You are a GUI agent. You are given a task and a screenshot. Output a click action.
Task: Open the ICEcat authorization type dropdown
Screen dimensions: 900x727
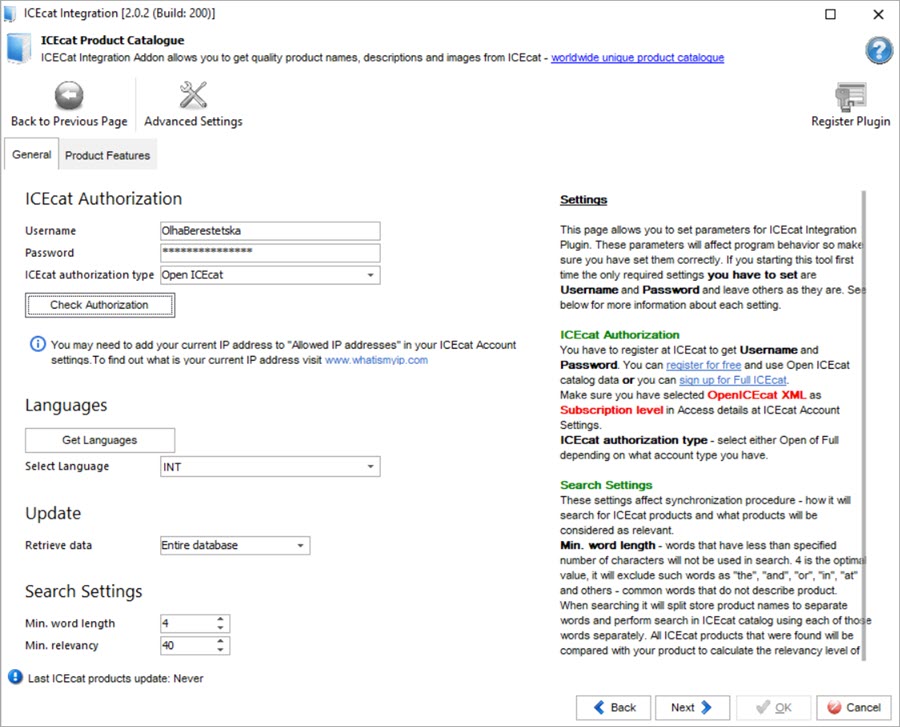click(270, 275)
